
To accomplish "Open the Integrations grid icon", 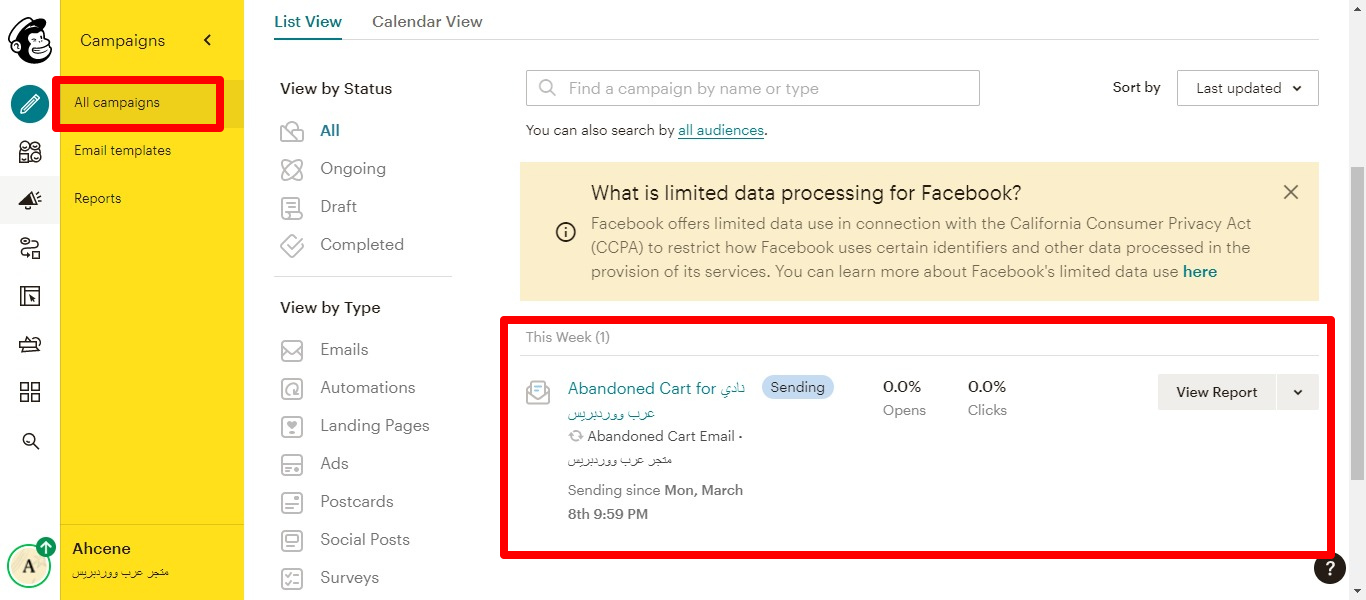I will click(30, 392).
